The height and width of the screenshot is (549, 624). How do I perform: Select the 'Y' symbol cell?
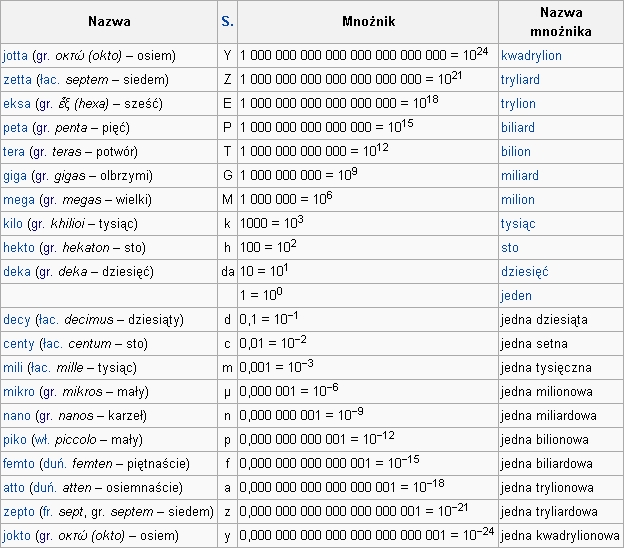click(x=227, y=56)
